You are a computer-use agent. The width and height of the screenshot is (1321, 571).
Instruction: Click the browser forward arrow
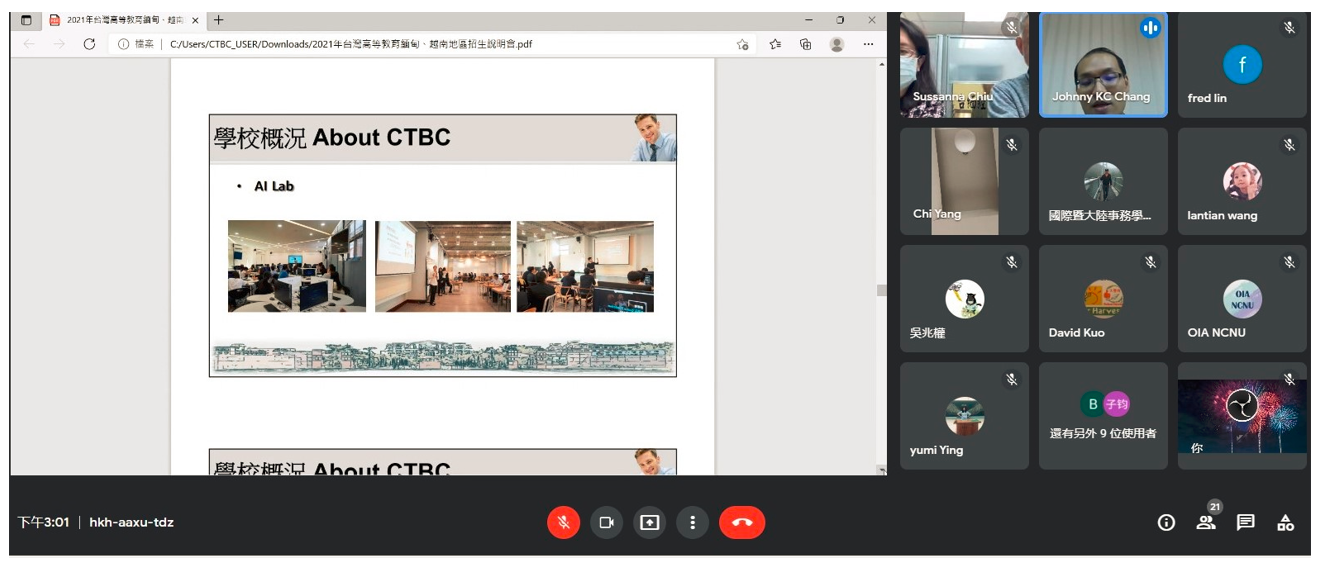tap(59, 44)
